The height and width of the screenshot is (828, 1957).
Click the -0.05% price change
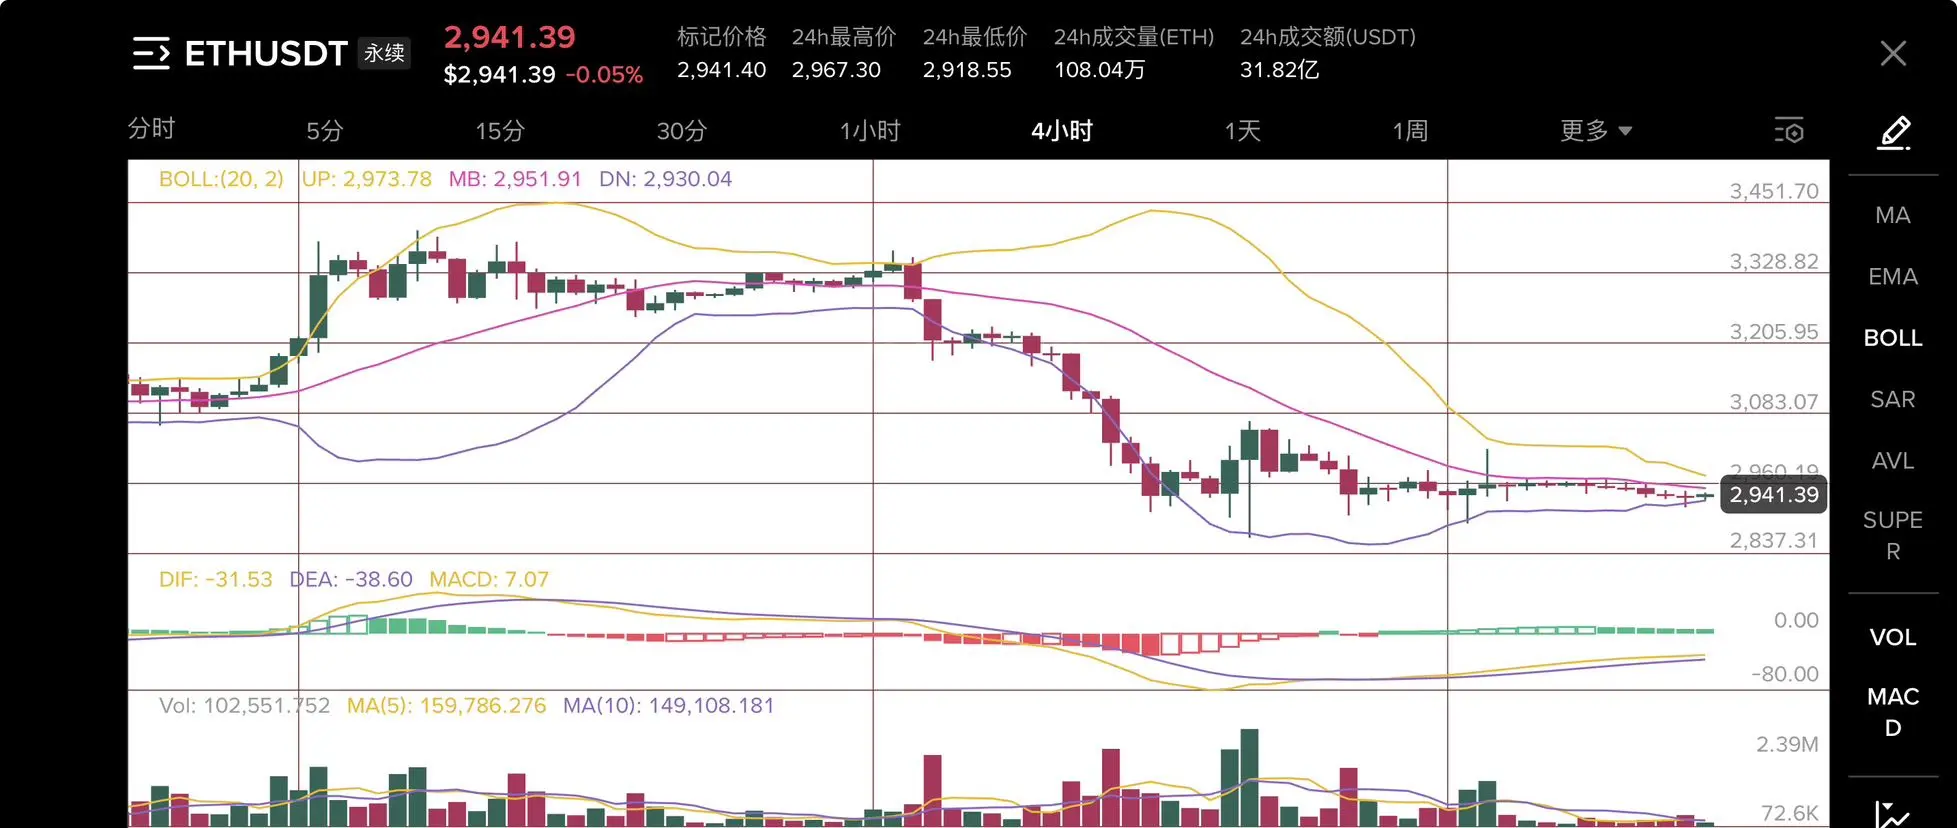click(604, 75)
